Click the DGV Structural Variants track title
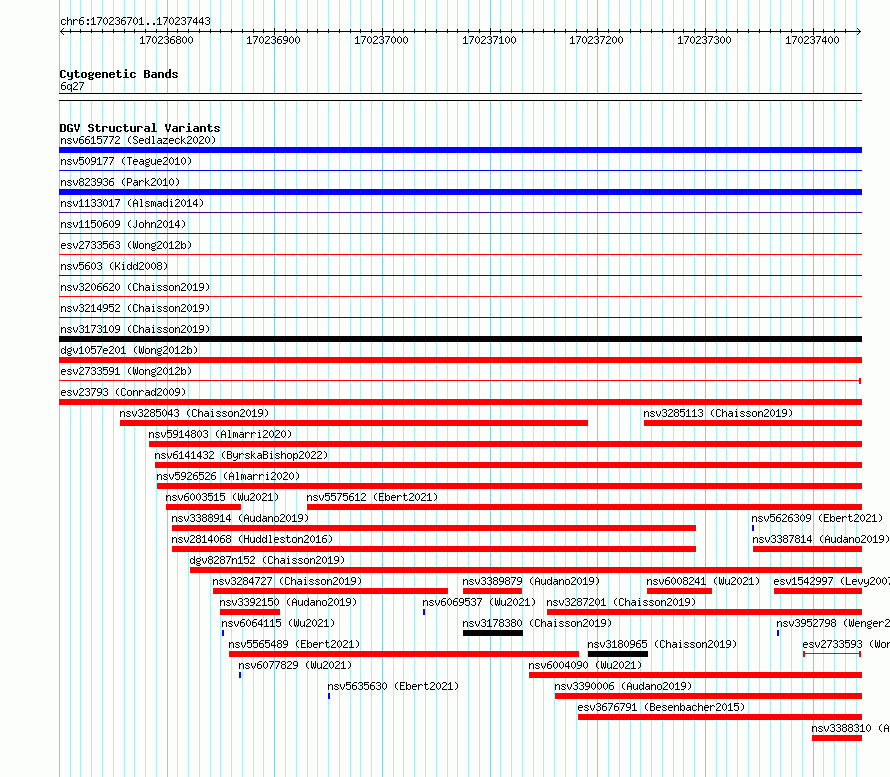The height and width of the screenshot is (777, 890). click(x=140, y=128)
